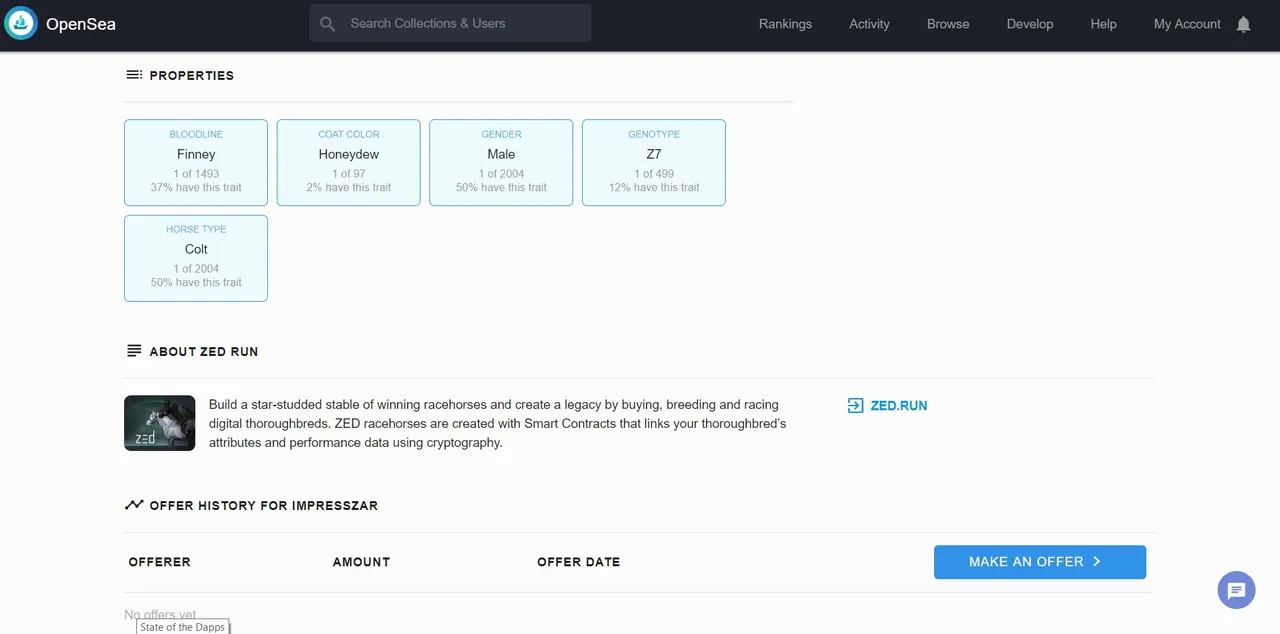Click the Offerer column header
The width and height of the screenshot is (1280, 634).
pyautogui.click(x=160, y=562)
